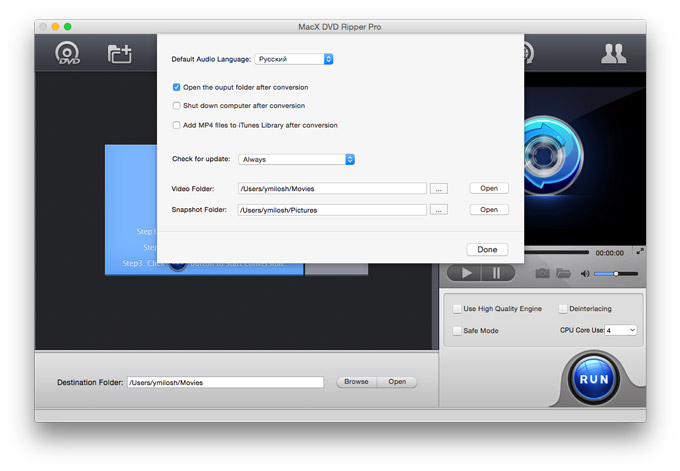Enable Shut down computer after conversion
The image size is (680, 471).
click(x=177, y=105)
